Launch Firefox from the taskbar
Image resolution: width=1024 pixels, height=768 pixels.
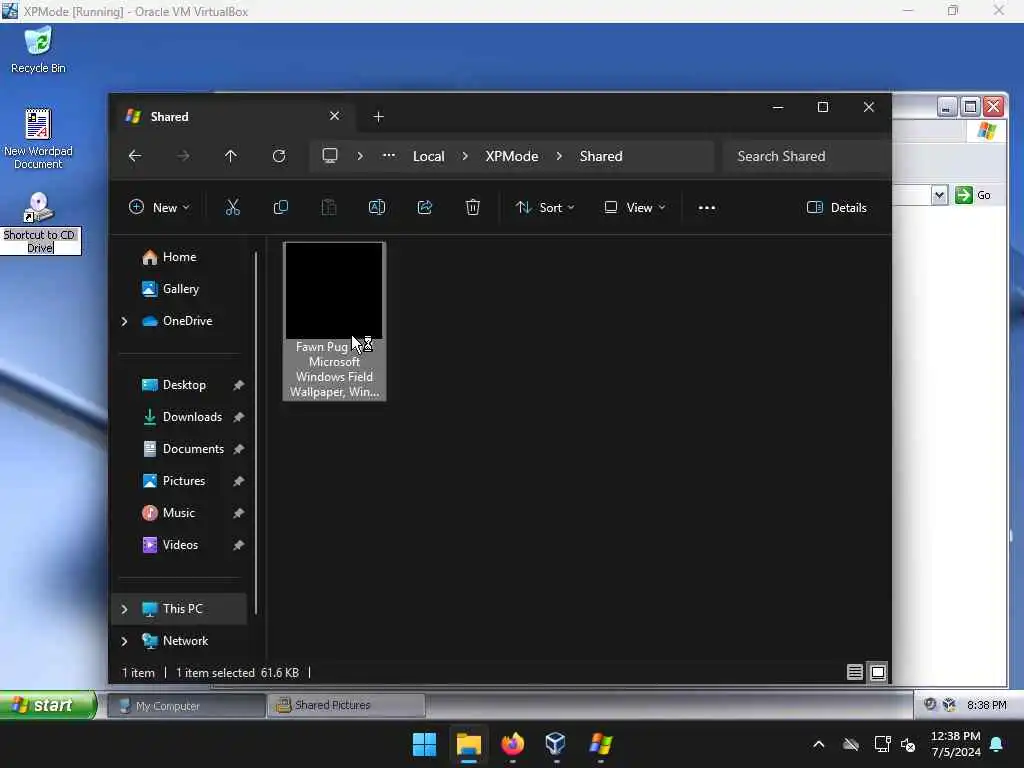click(513, 744)
